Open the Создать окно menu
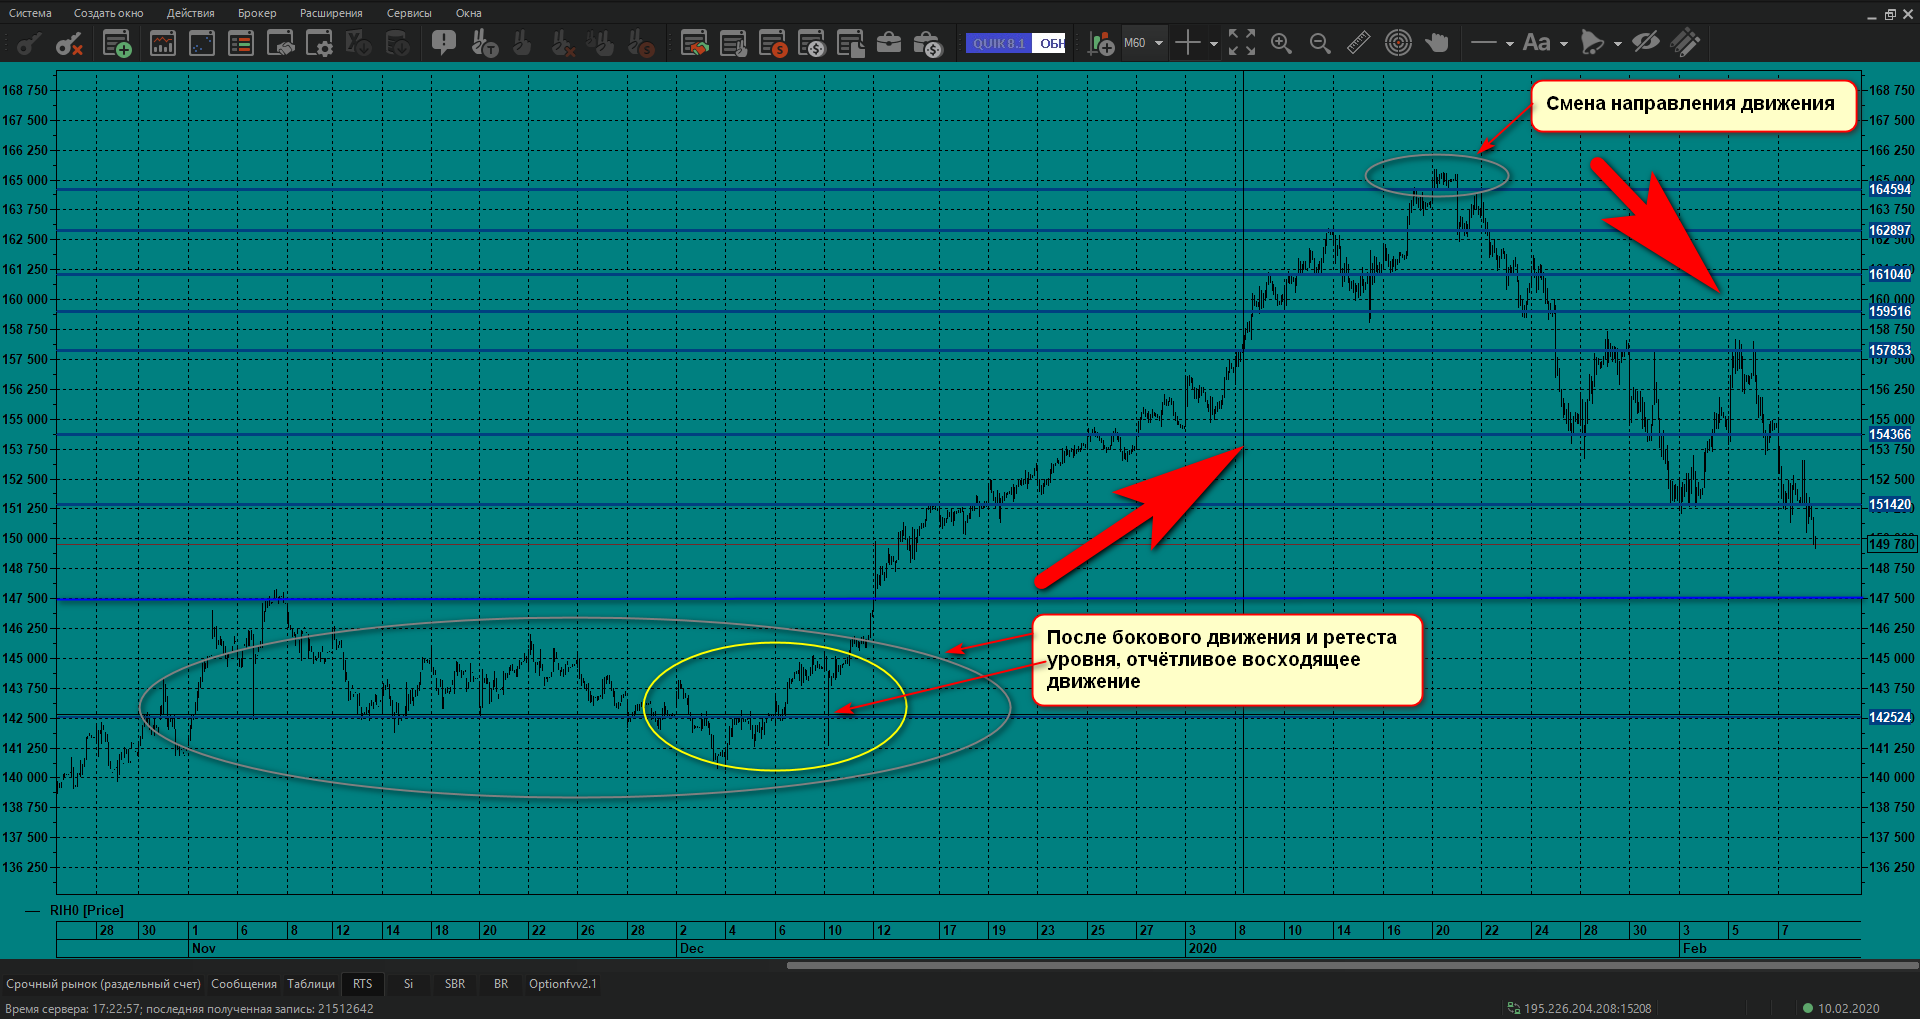1920x1019 pixels. coord(109,13)
